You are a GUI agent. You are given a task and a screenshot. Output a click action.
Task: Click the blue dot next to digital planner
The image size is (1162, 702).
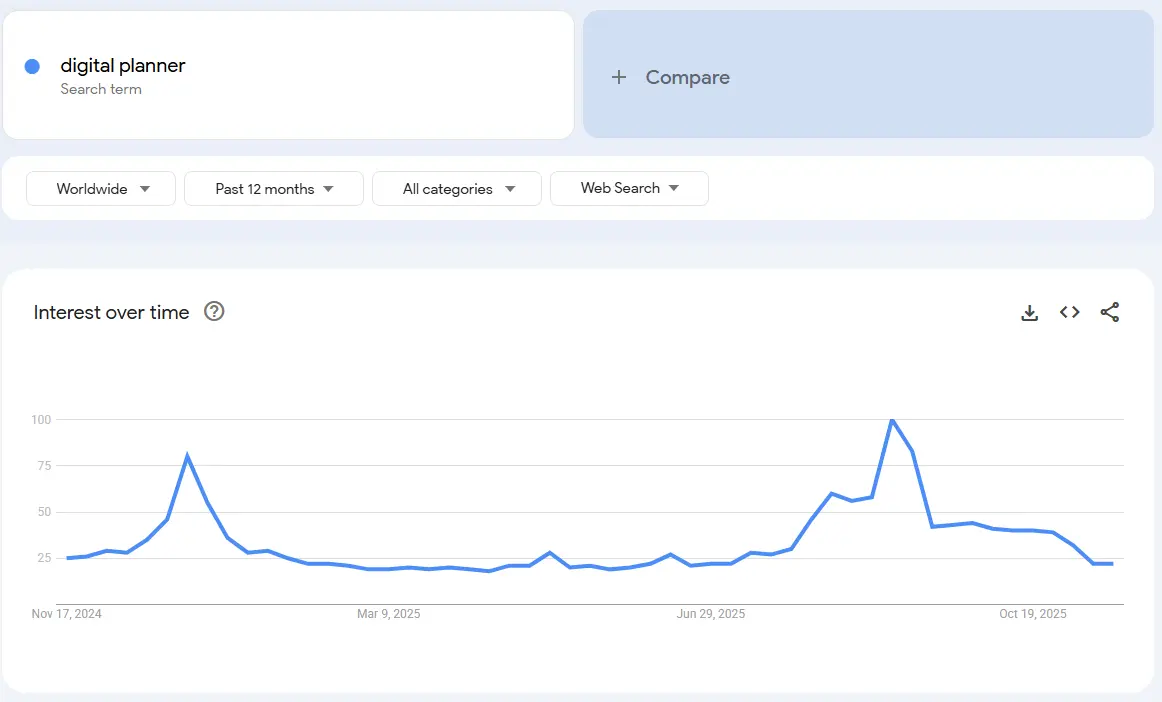point(32,66)
